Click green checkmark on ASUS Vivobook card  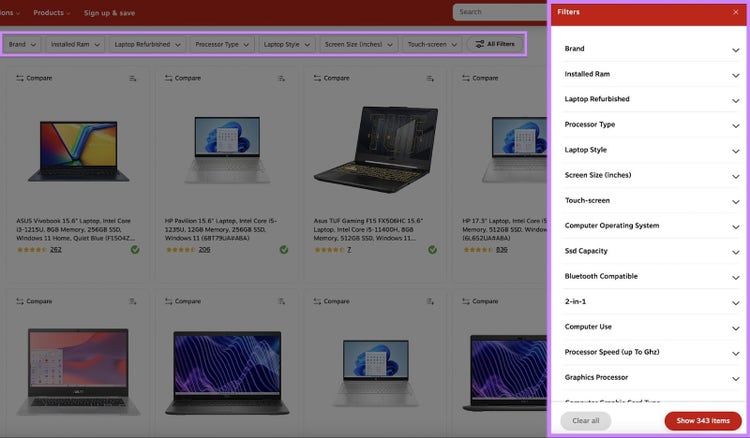point(135,250)
